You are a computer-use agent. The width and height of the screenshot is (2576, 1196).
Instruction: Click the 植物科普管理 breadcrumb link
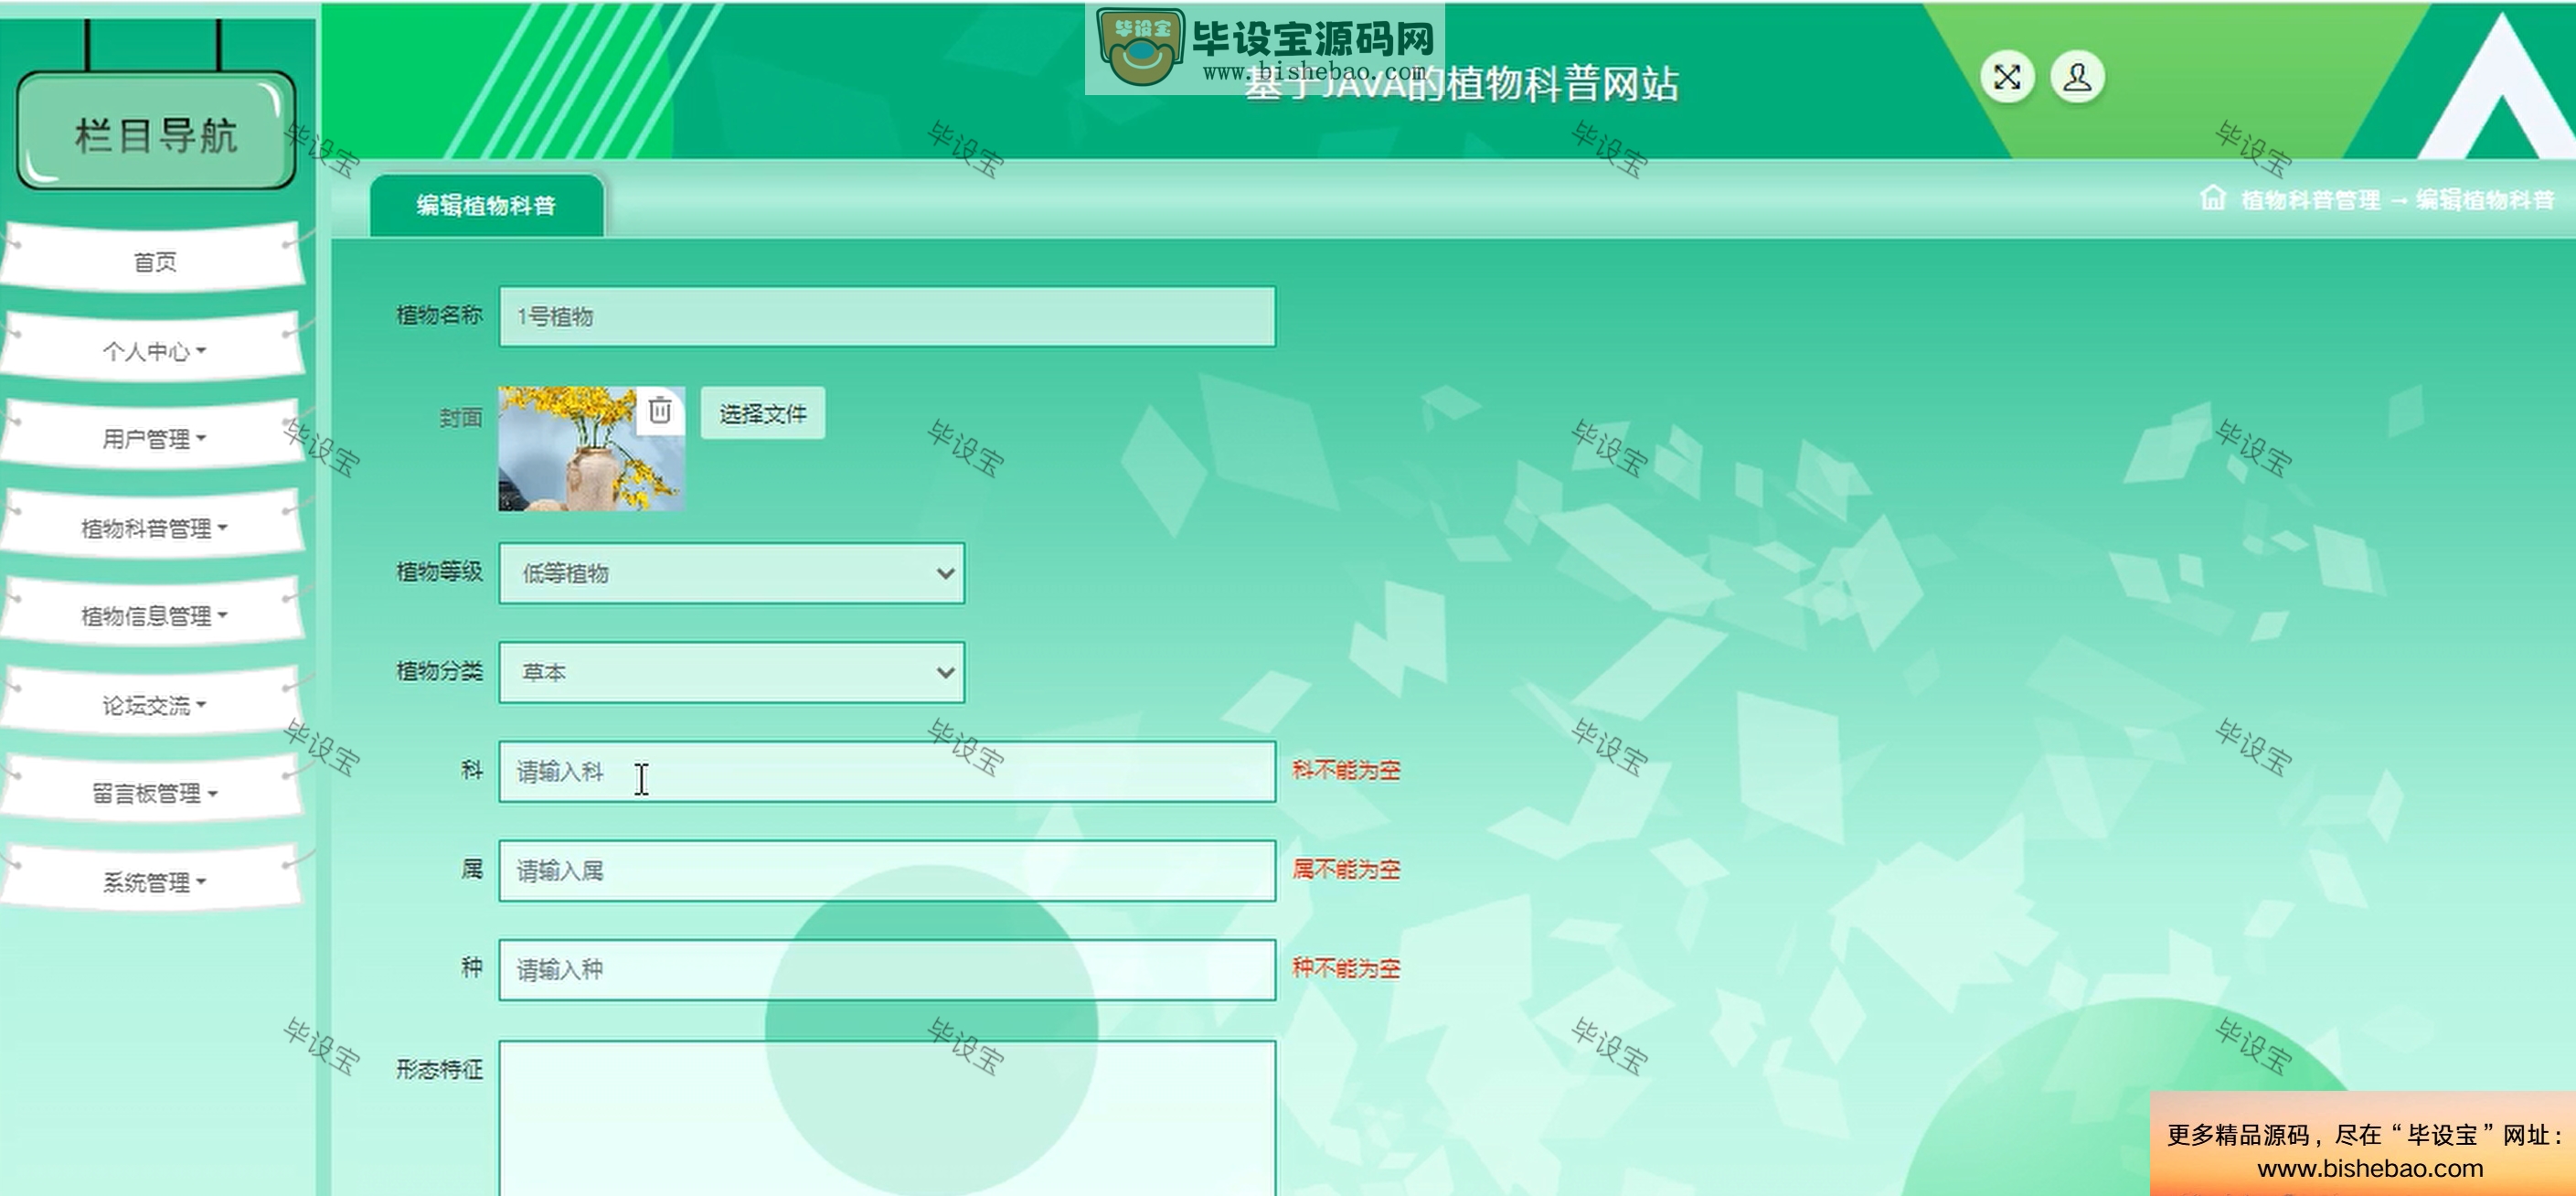tap(2309, 199)
